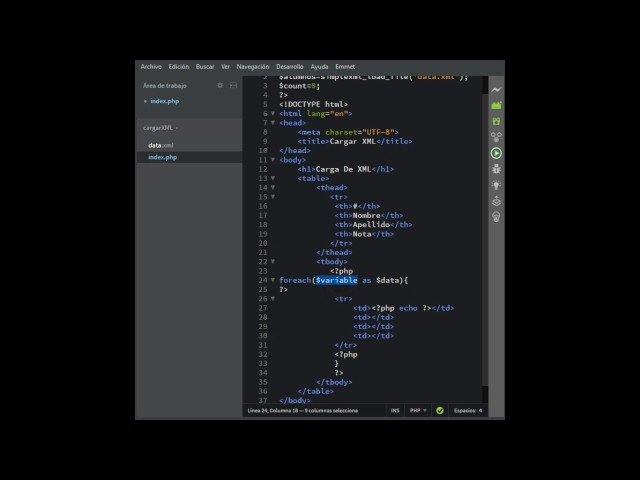
Task: Click the Apellido header text on line 18
Action: click(371, 225)
